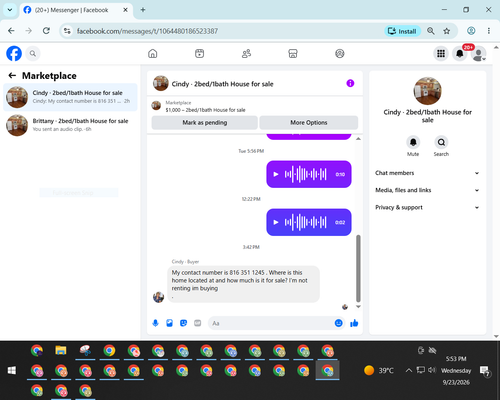Expand the Chat members section

pos(427,173)
